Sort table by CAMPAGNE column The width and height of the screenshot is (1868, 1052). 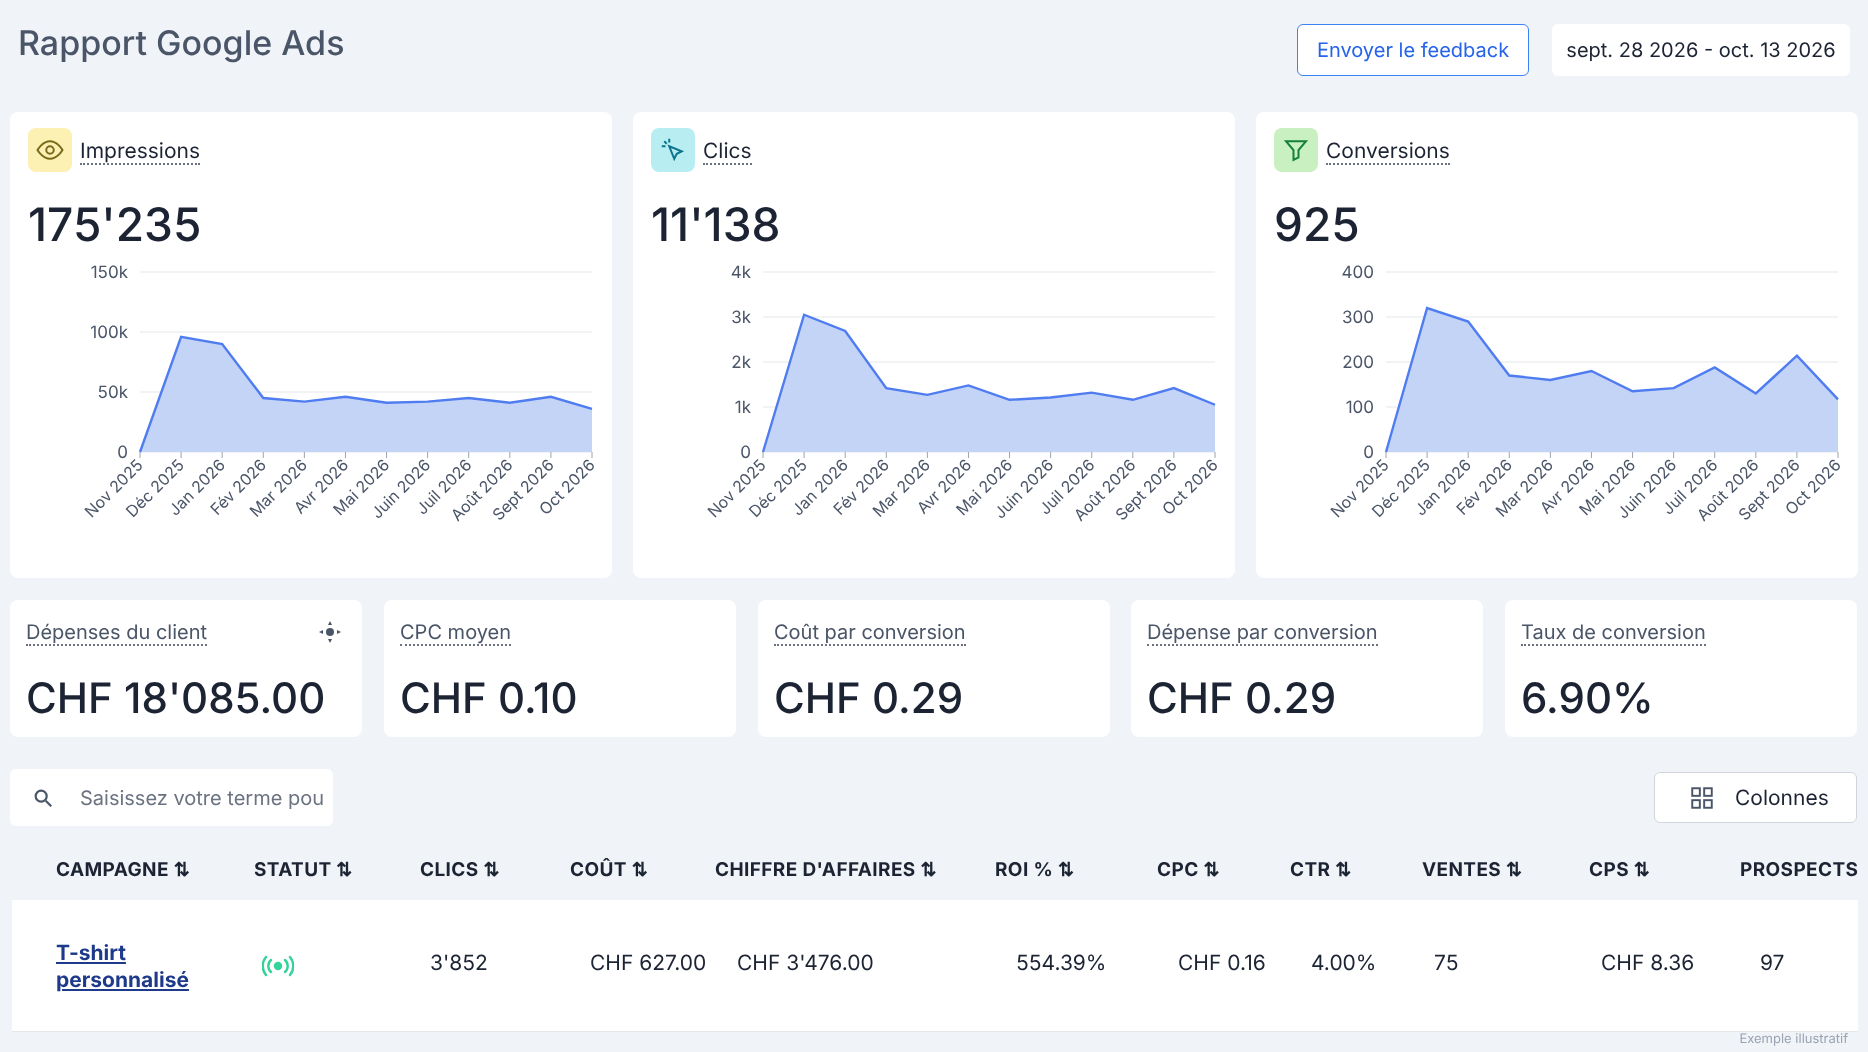click(x=122, y=869)
